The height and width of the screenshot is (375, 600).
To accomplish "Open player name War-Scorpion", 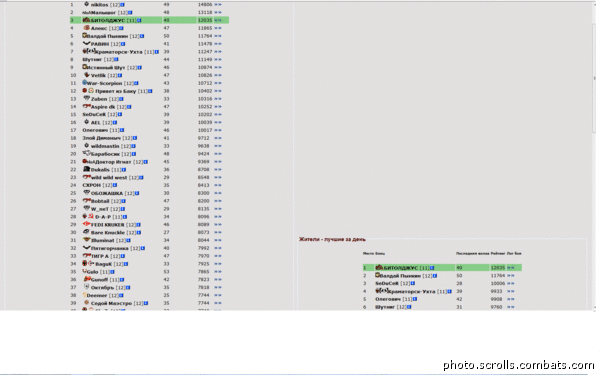I will 104,83.
